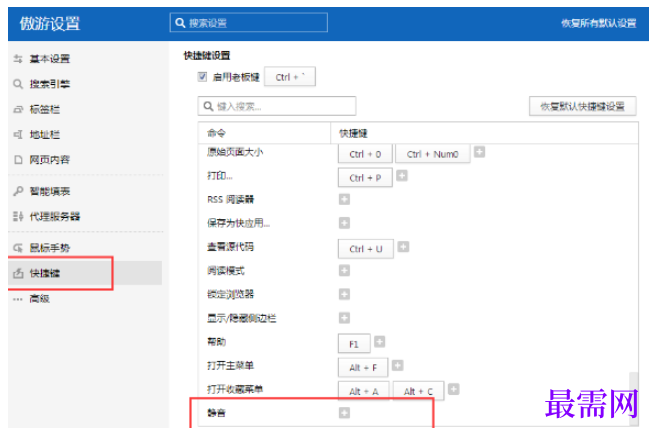Add shortcut for 静音 with plus icon

(344, 413)
